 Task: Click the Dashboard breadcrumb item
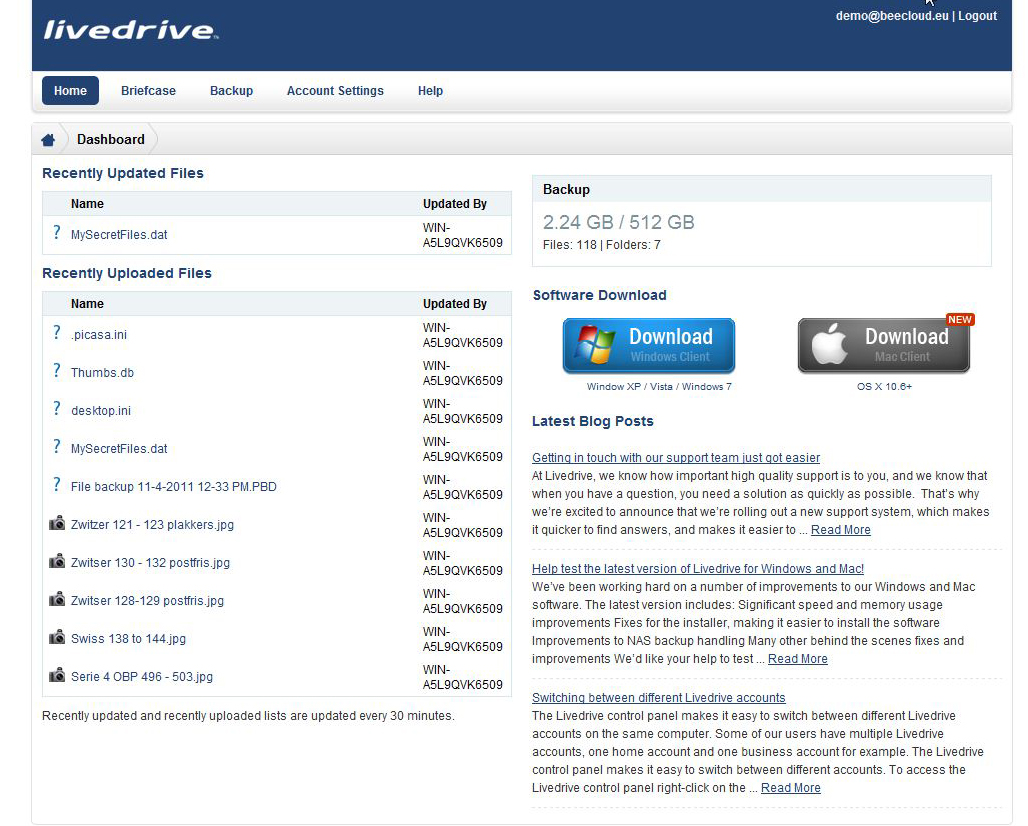111,140
